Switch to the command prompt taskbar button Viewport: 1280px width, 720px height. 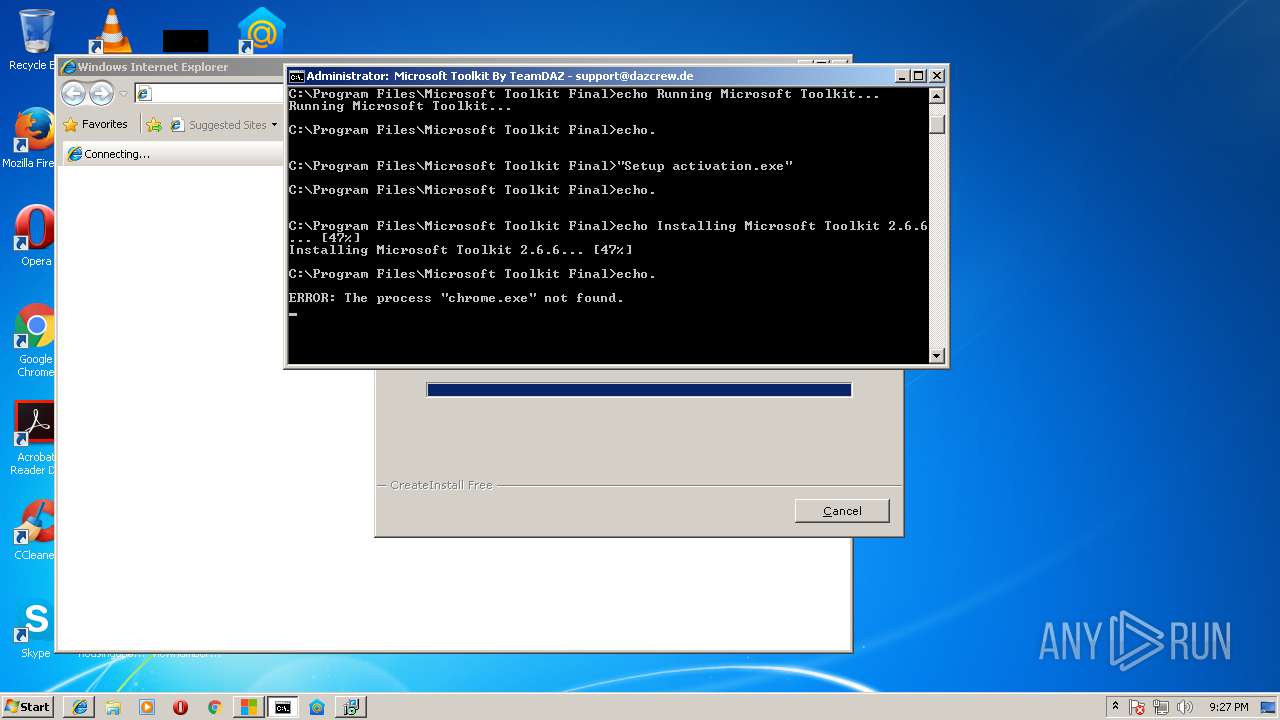click(x=283, y=707)
